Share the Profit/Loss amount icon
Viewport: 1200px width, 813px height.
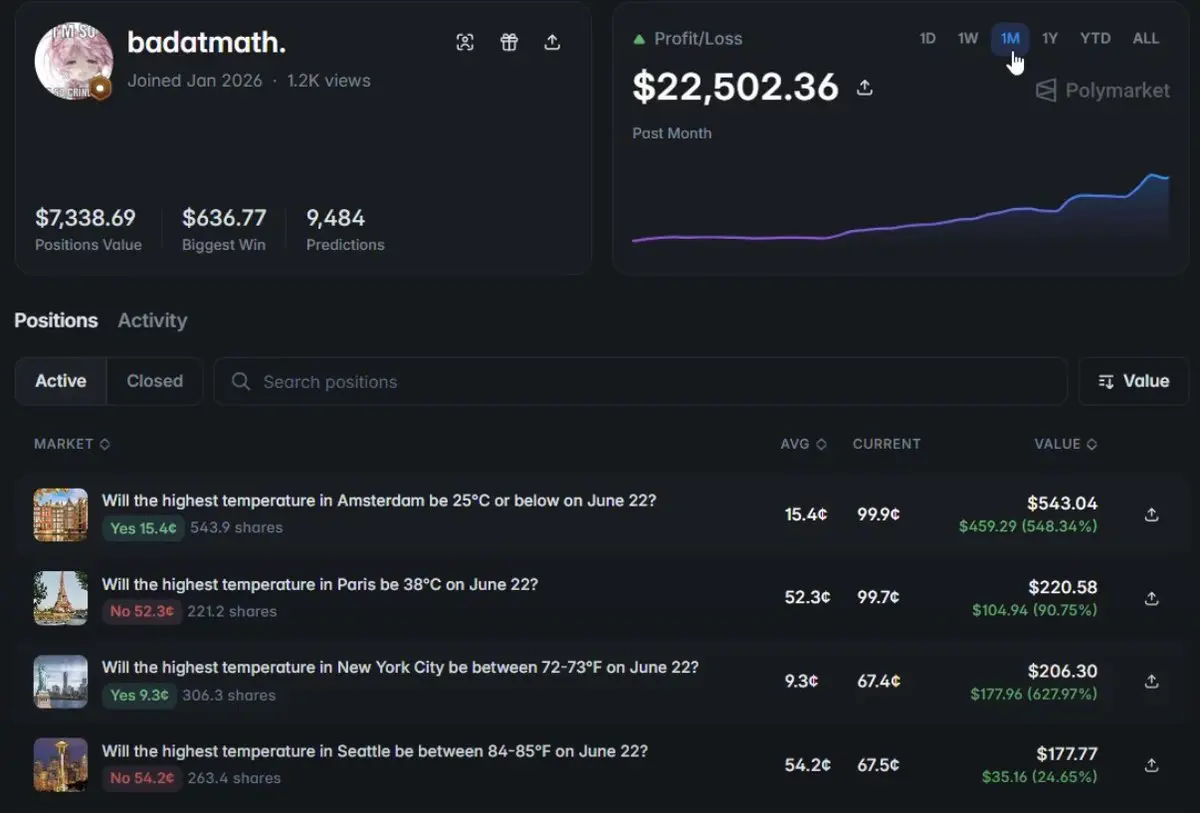tap(865, 88)
